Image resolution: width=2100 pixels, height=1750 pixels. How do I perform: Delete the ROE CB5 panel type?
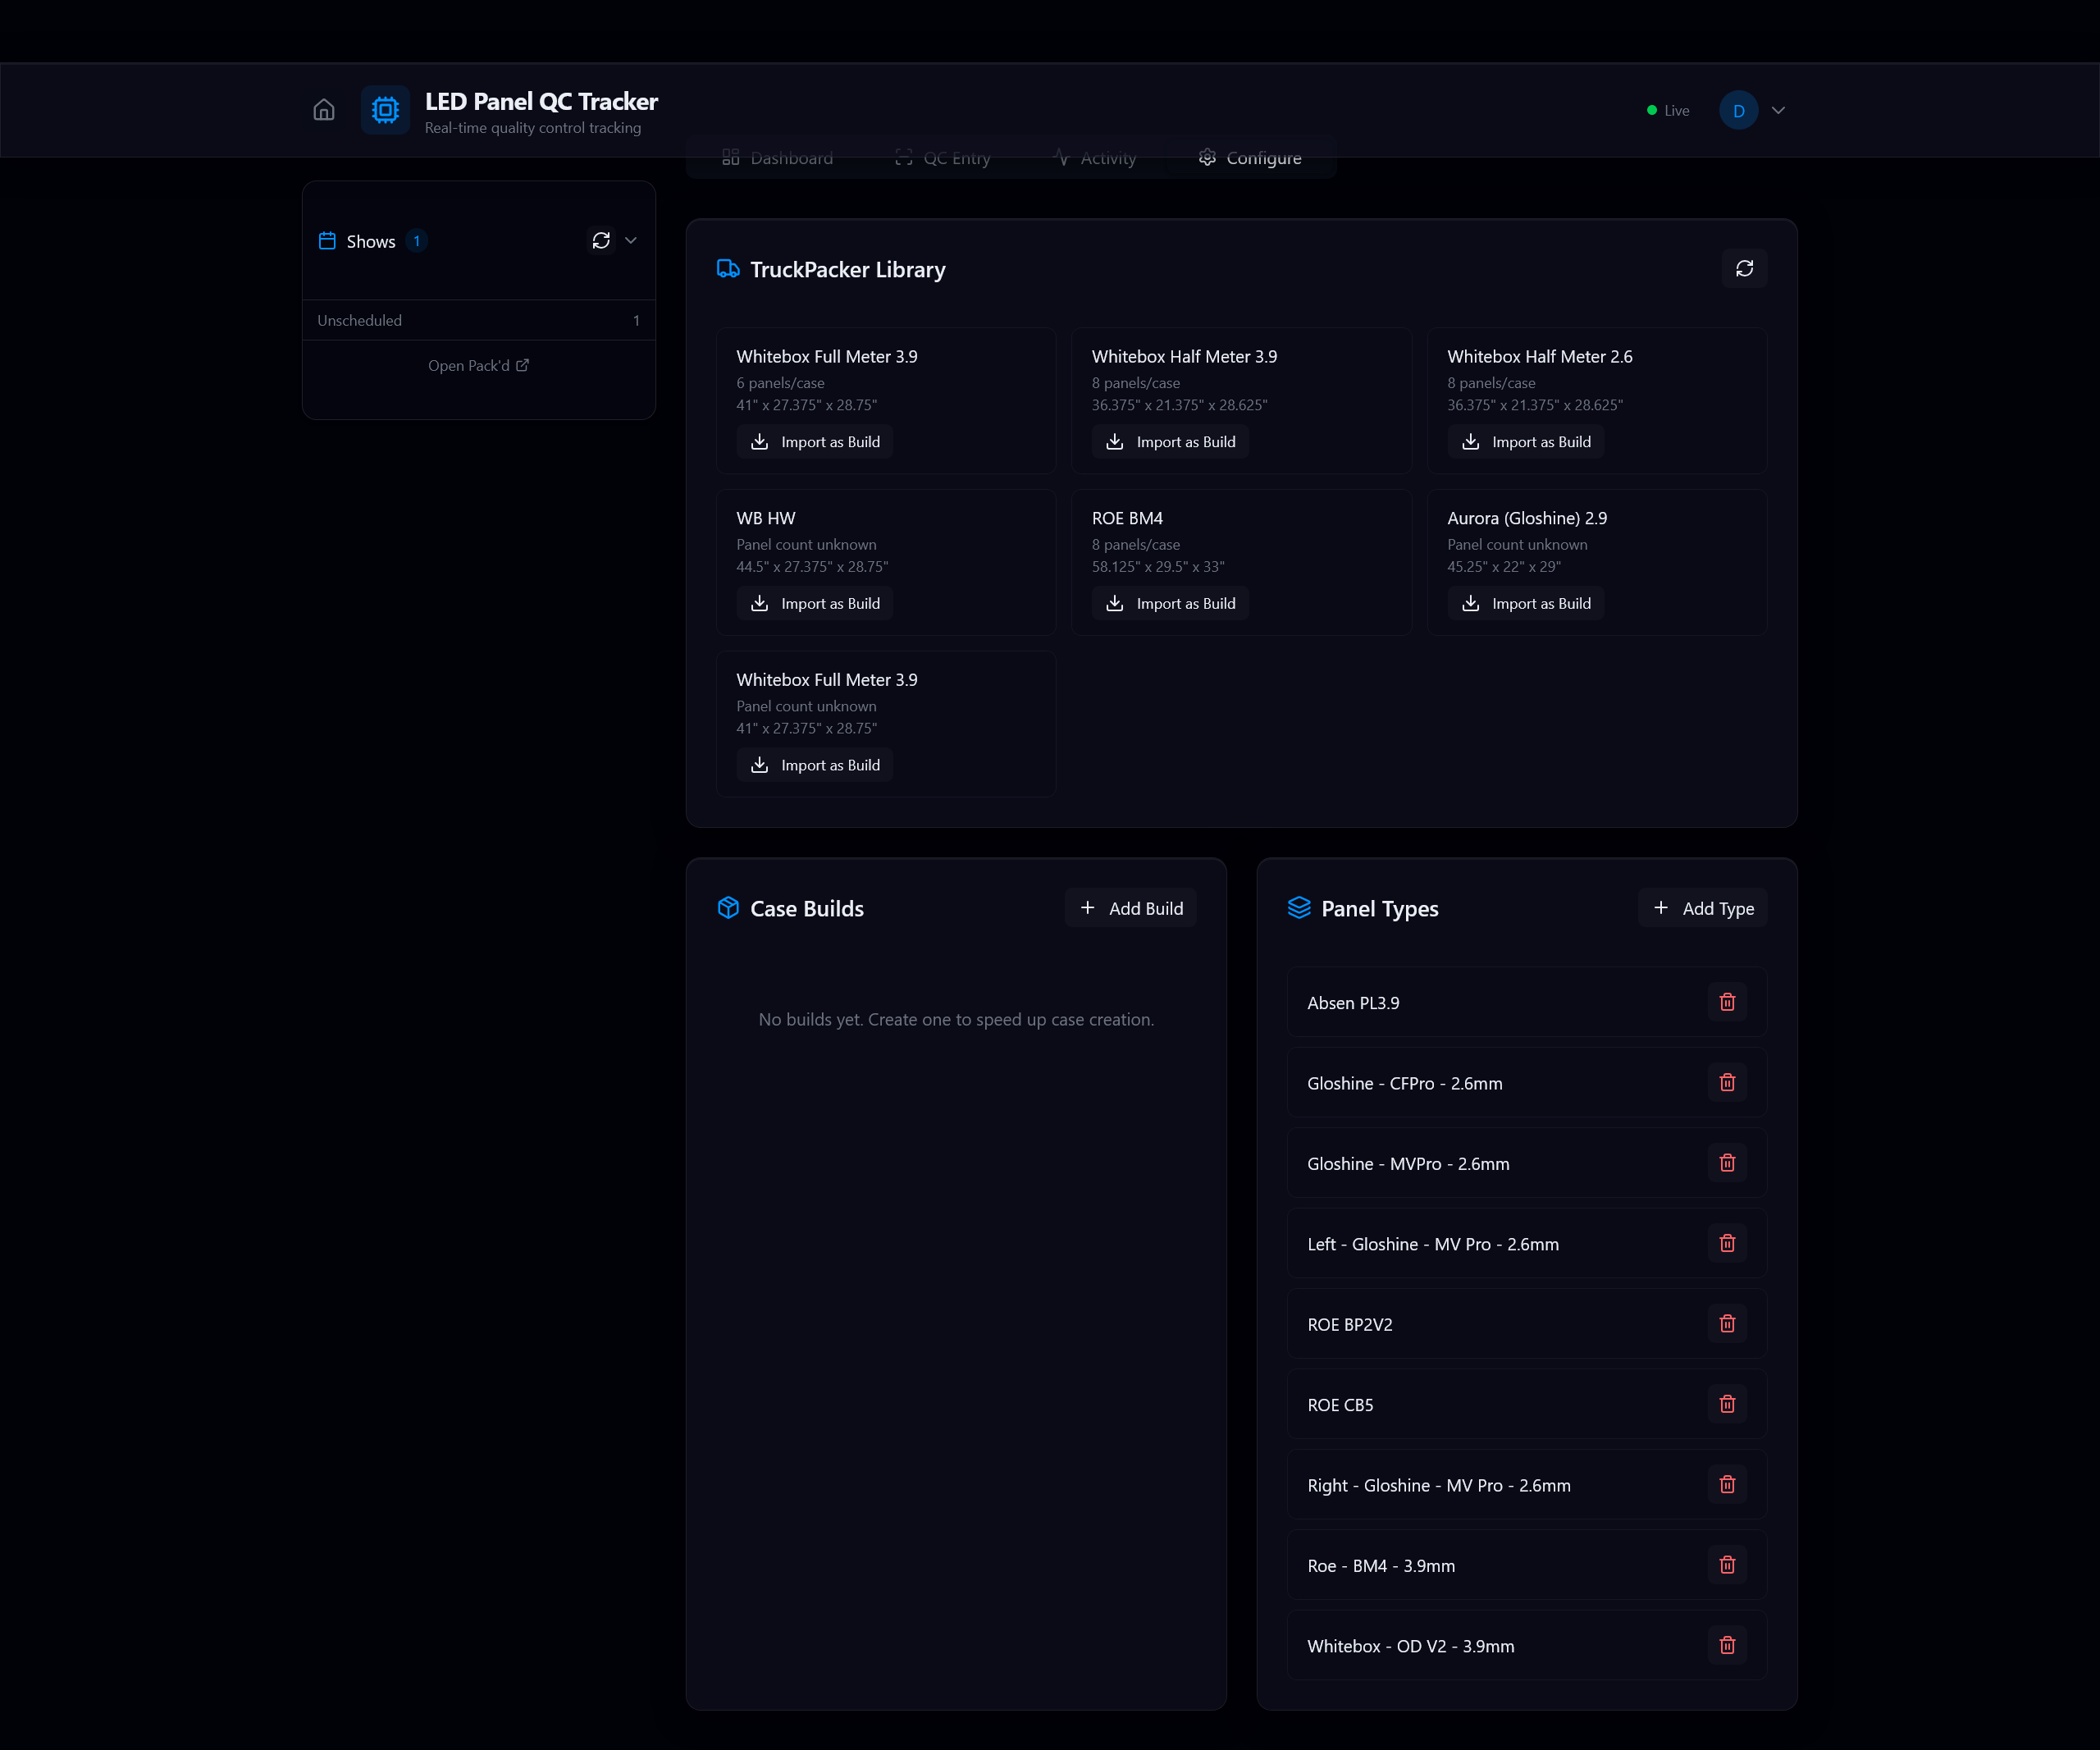tap(1727, 1404)
